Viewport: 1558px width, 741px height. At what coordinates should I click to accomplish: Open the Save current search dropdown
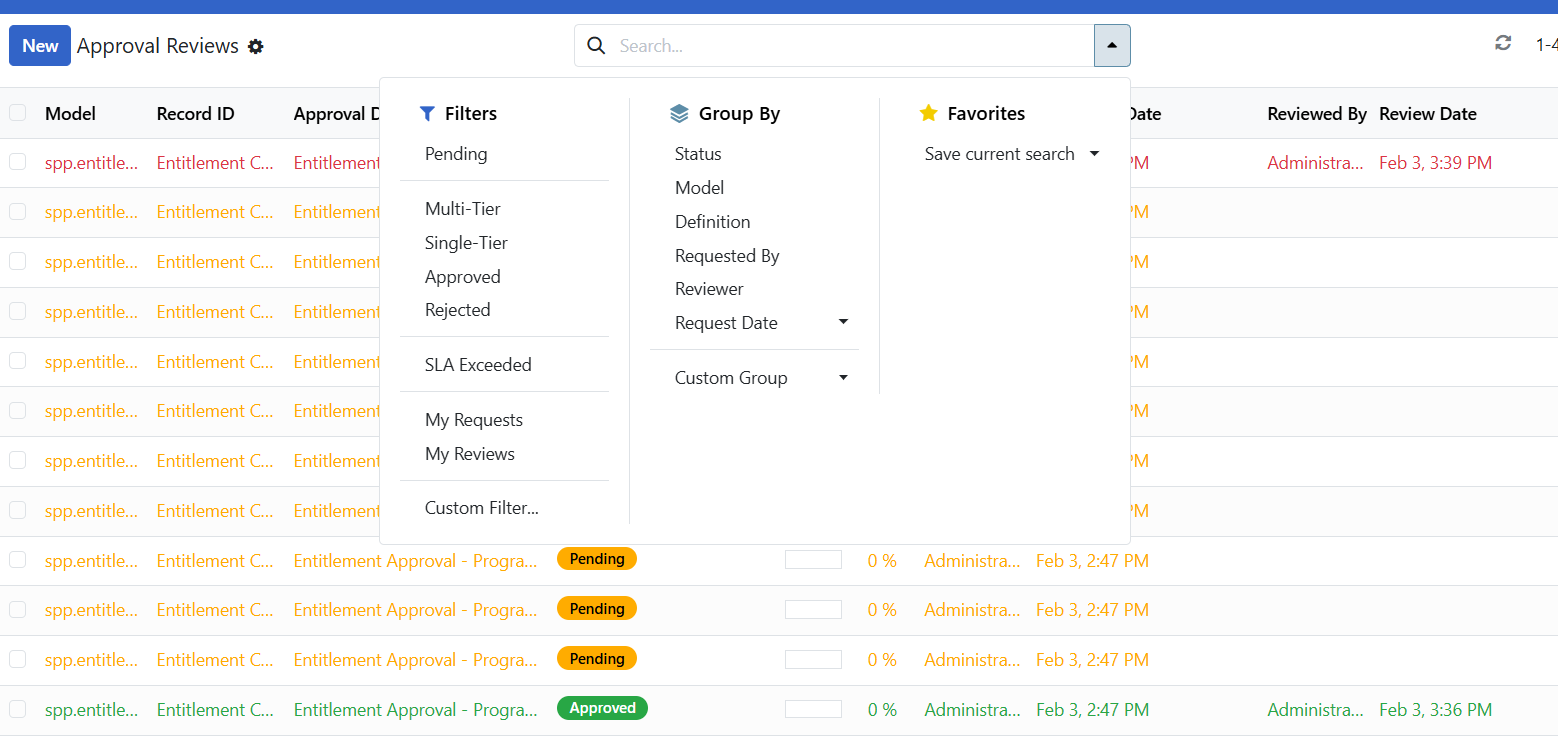[x=1094, y=153]
